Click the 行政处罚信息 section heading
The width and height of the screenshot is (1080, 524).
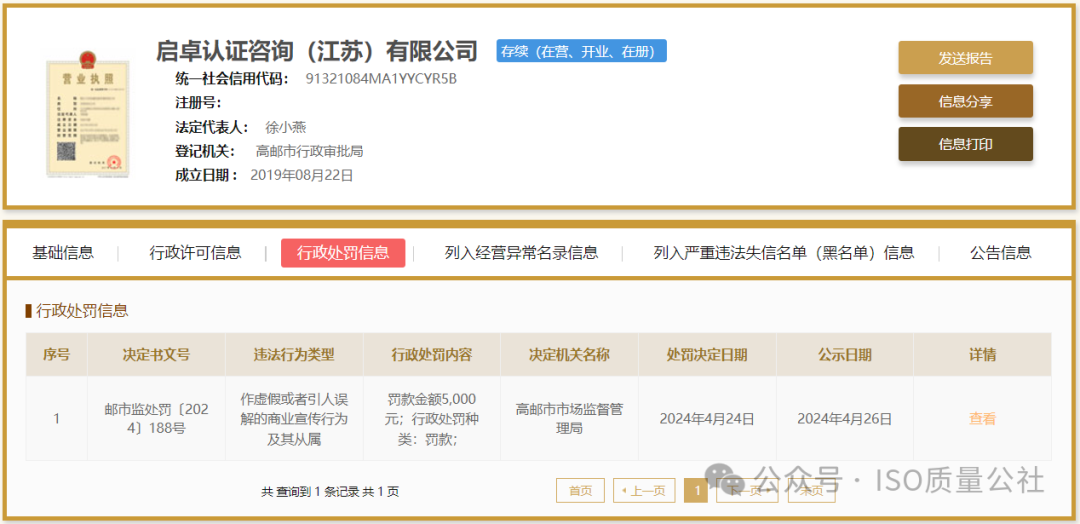coord(82,311)
